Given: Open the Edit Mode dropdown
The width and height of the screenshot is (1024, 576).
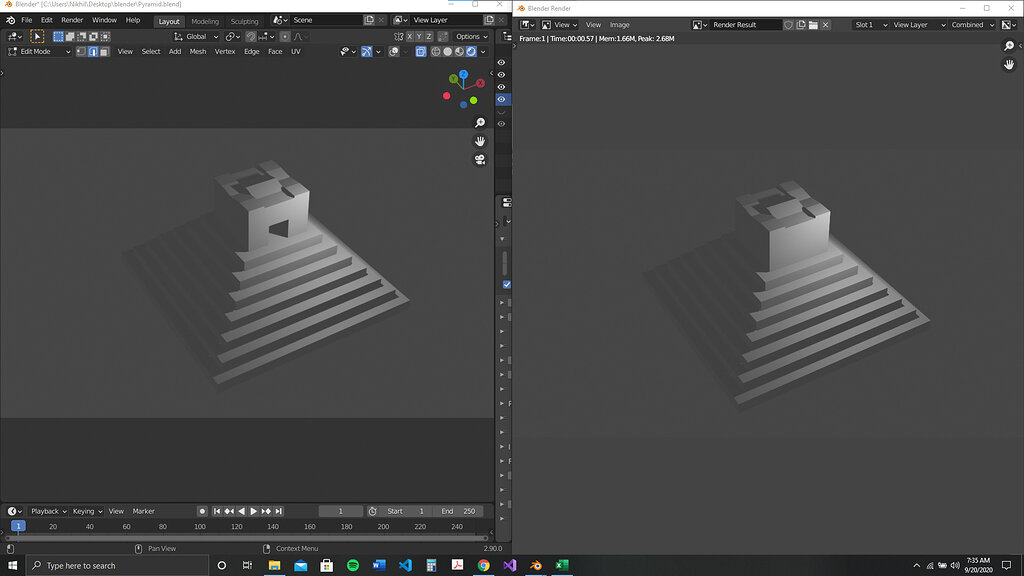Looking at the screenshot, I should point(40,51).
